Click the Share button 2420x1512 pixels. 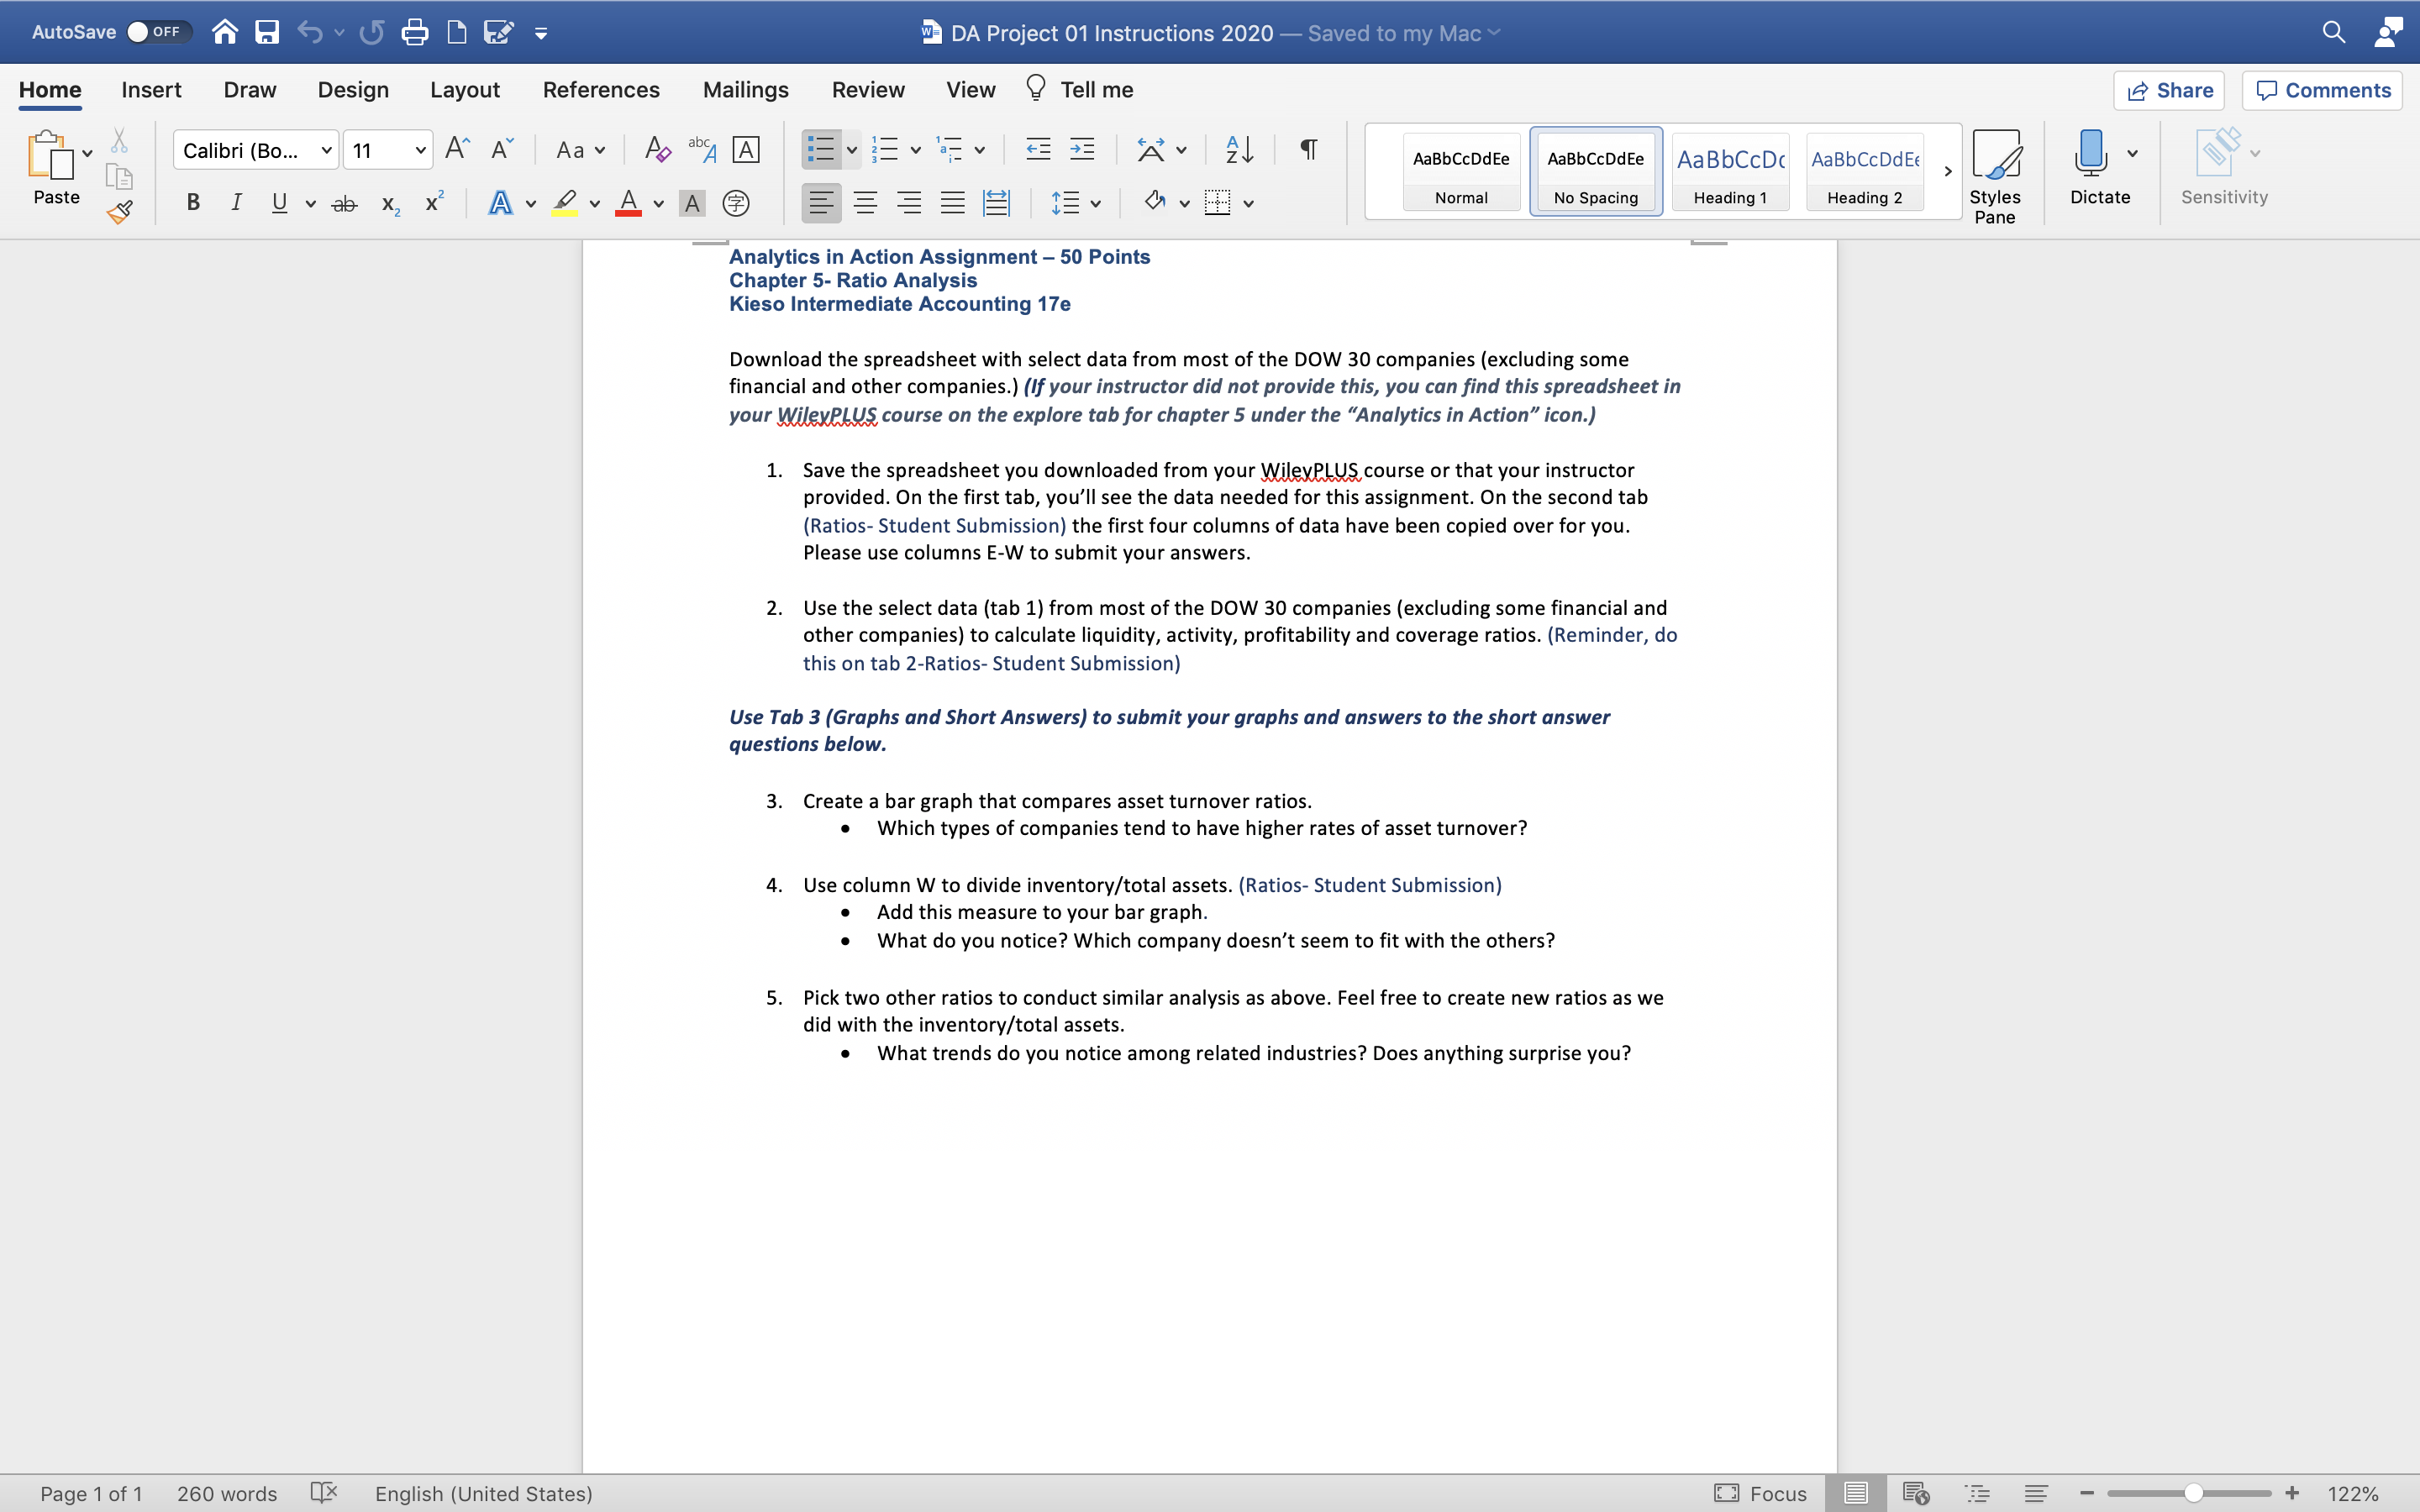click(x=2169, y=90)
